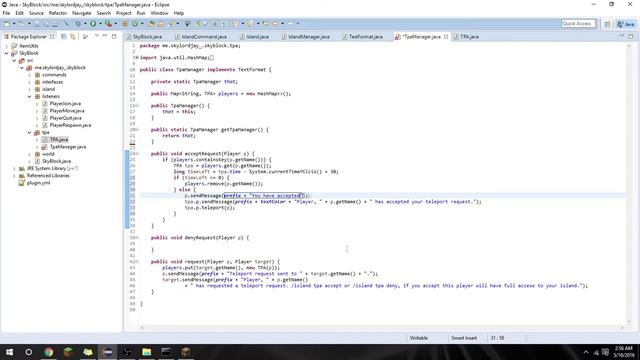Click the editor horizontal scrollbar
Image resolution: width=640 pixels, height=360 pixels.
(382, 327)
